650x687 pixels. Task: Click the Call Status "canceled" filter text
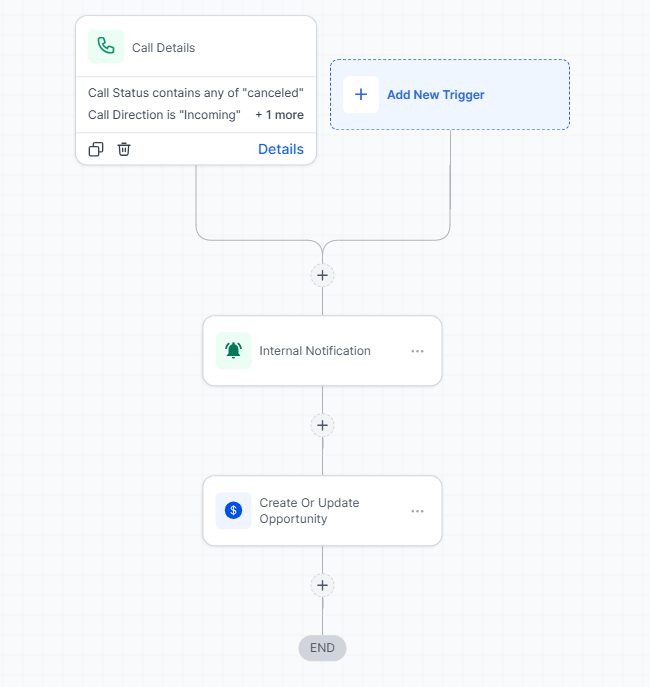pos(196,93)
